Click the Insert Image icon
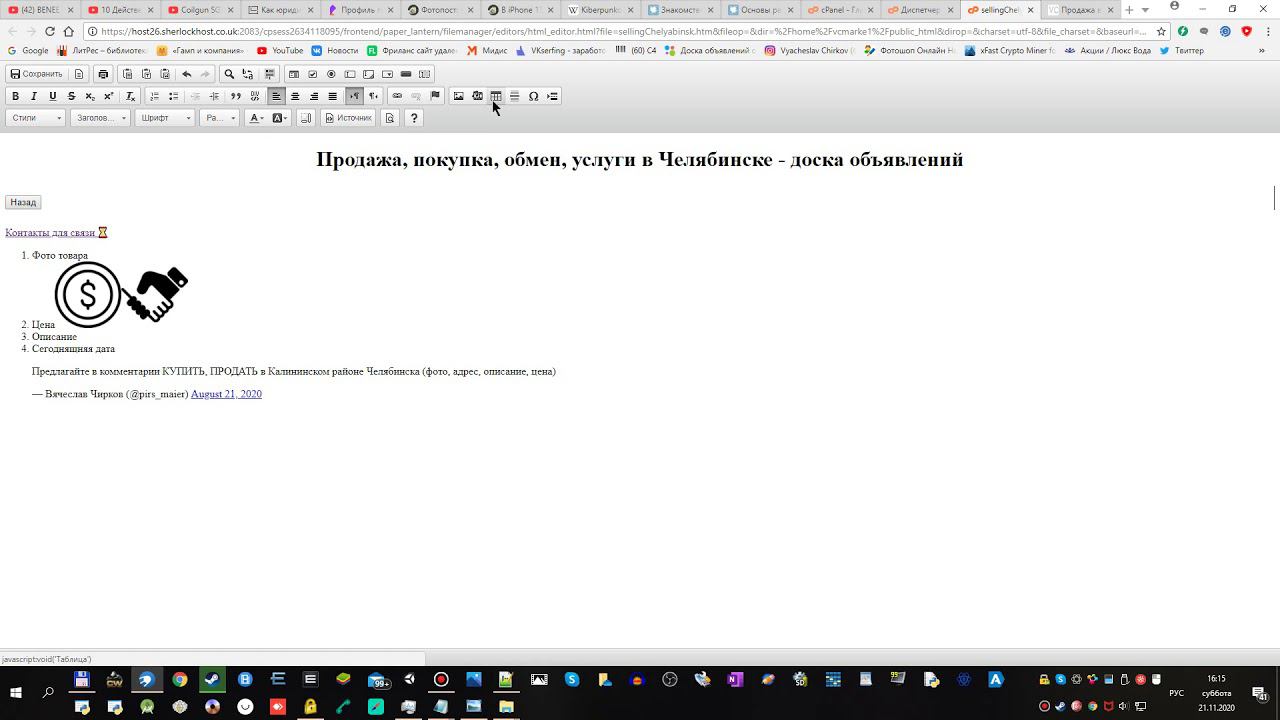Viewport: 1280px width, 720px height. 459,96
